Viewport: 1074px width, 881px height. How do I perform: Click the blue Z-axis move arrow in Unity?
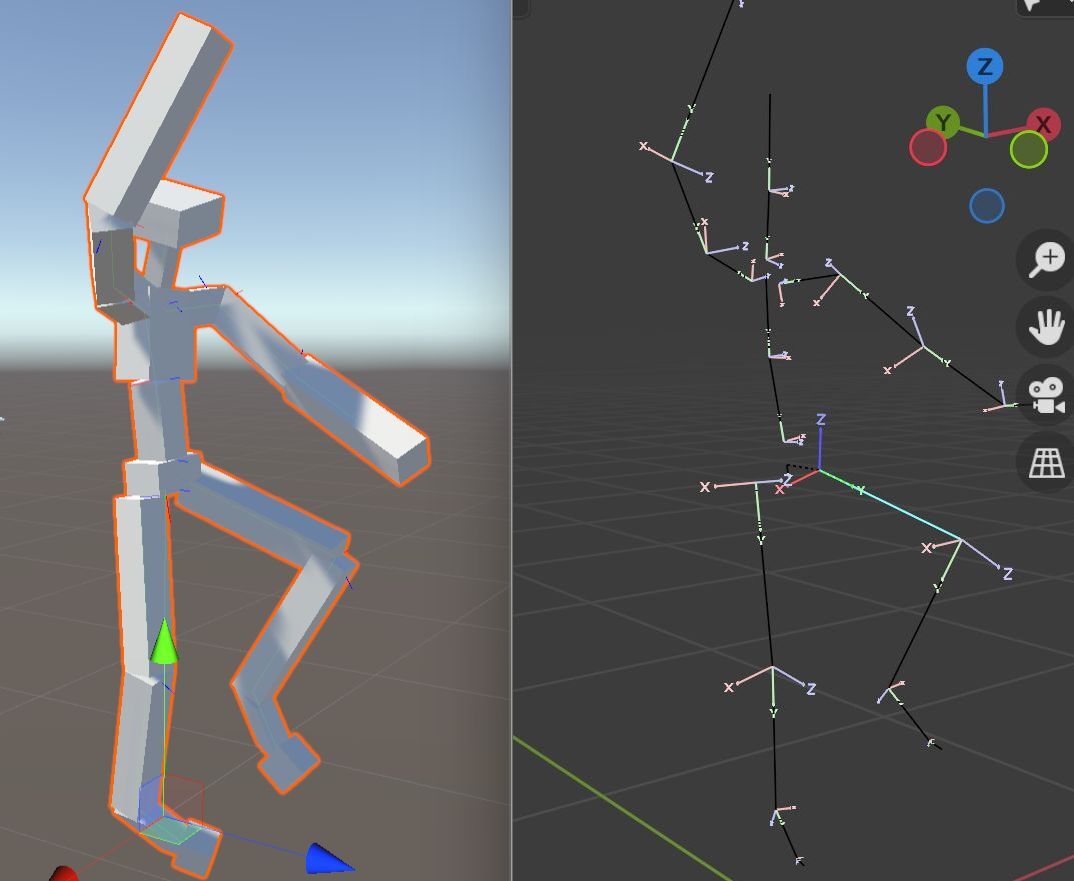(329, 858)
